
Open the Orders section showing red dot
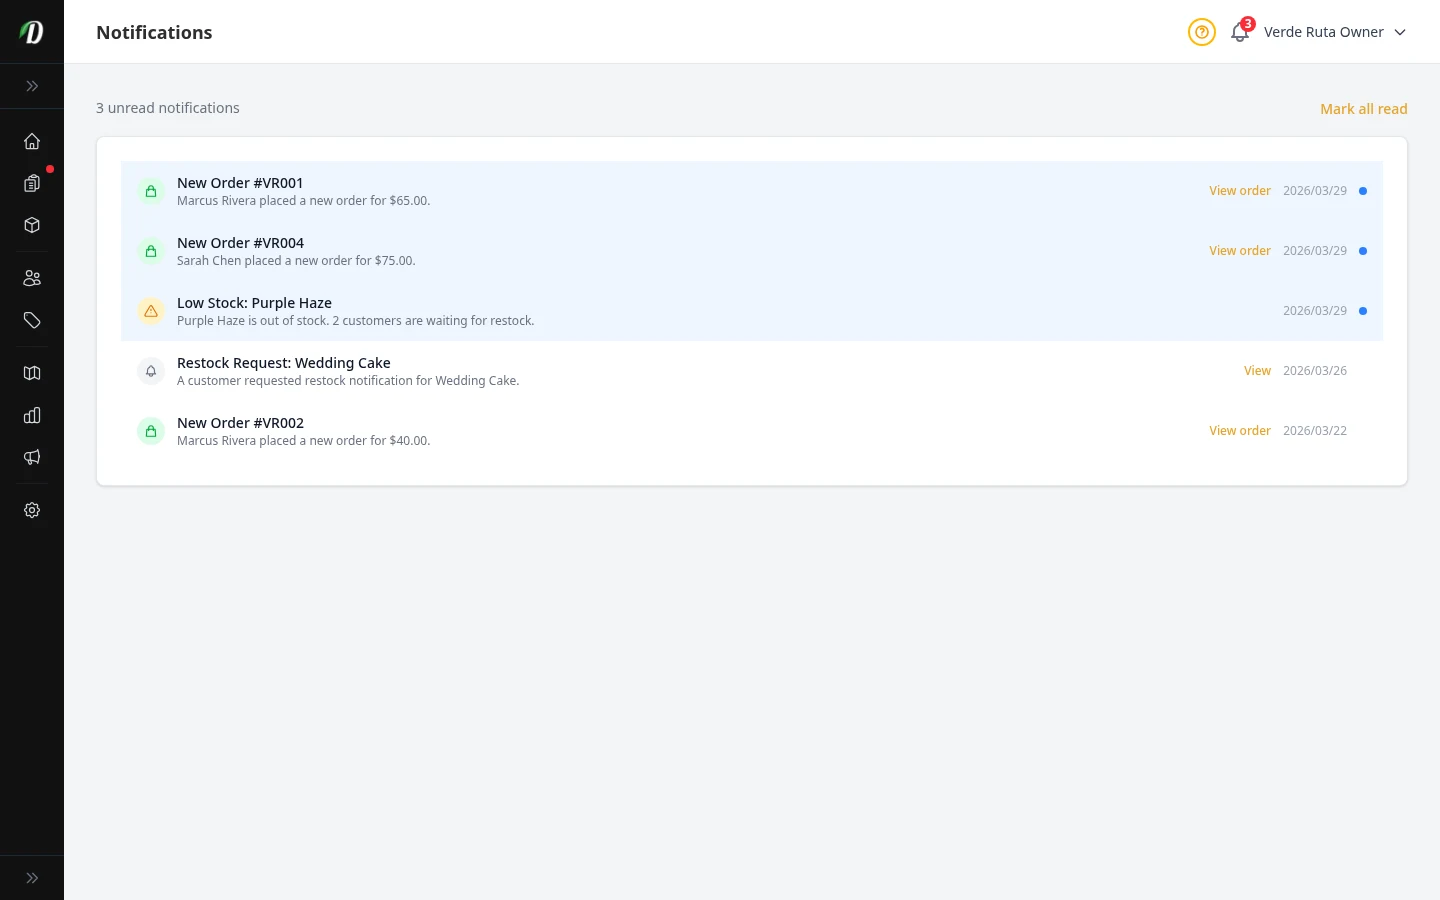tap(32, 183)
